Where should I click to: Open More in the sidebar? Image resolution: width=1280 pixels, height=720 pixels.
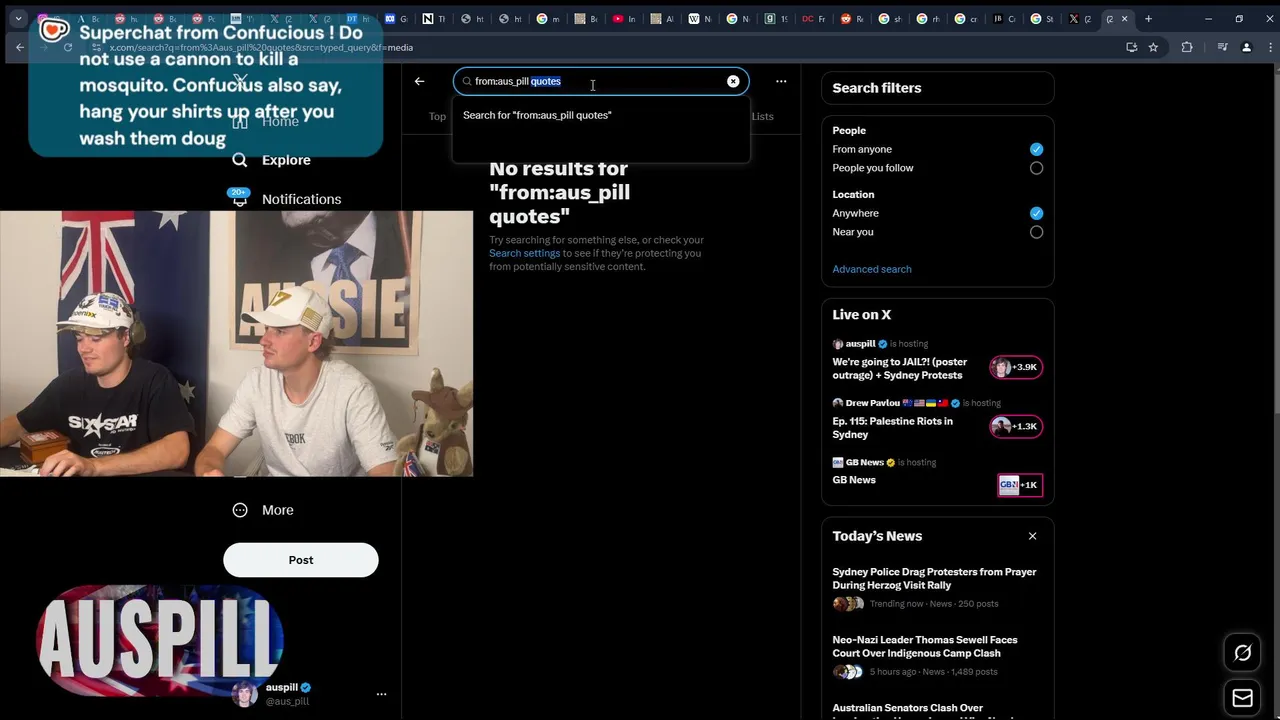[x=278, y=510]
